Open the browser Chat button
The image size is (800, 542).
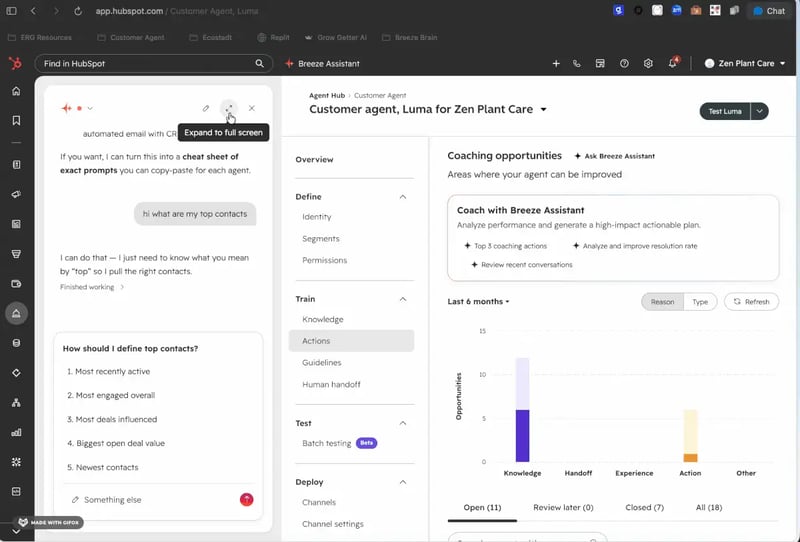click(769, 11)
